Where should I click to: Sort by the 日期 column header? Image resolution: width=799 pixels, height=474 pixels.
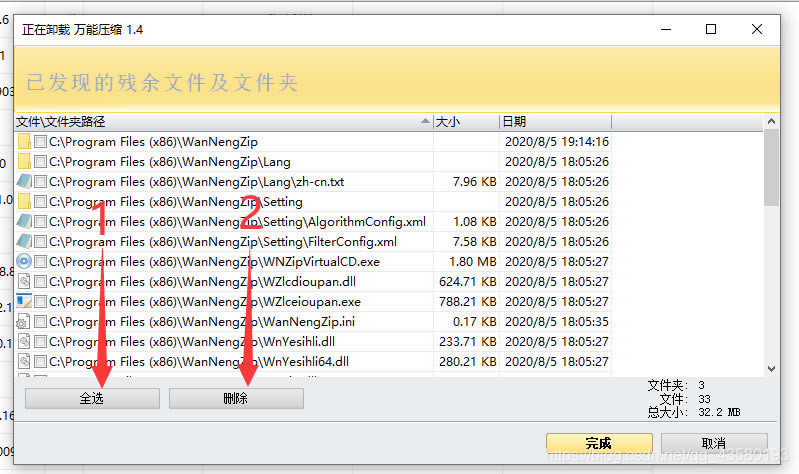click(x=555, y=122)
